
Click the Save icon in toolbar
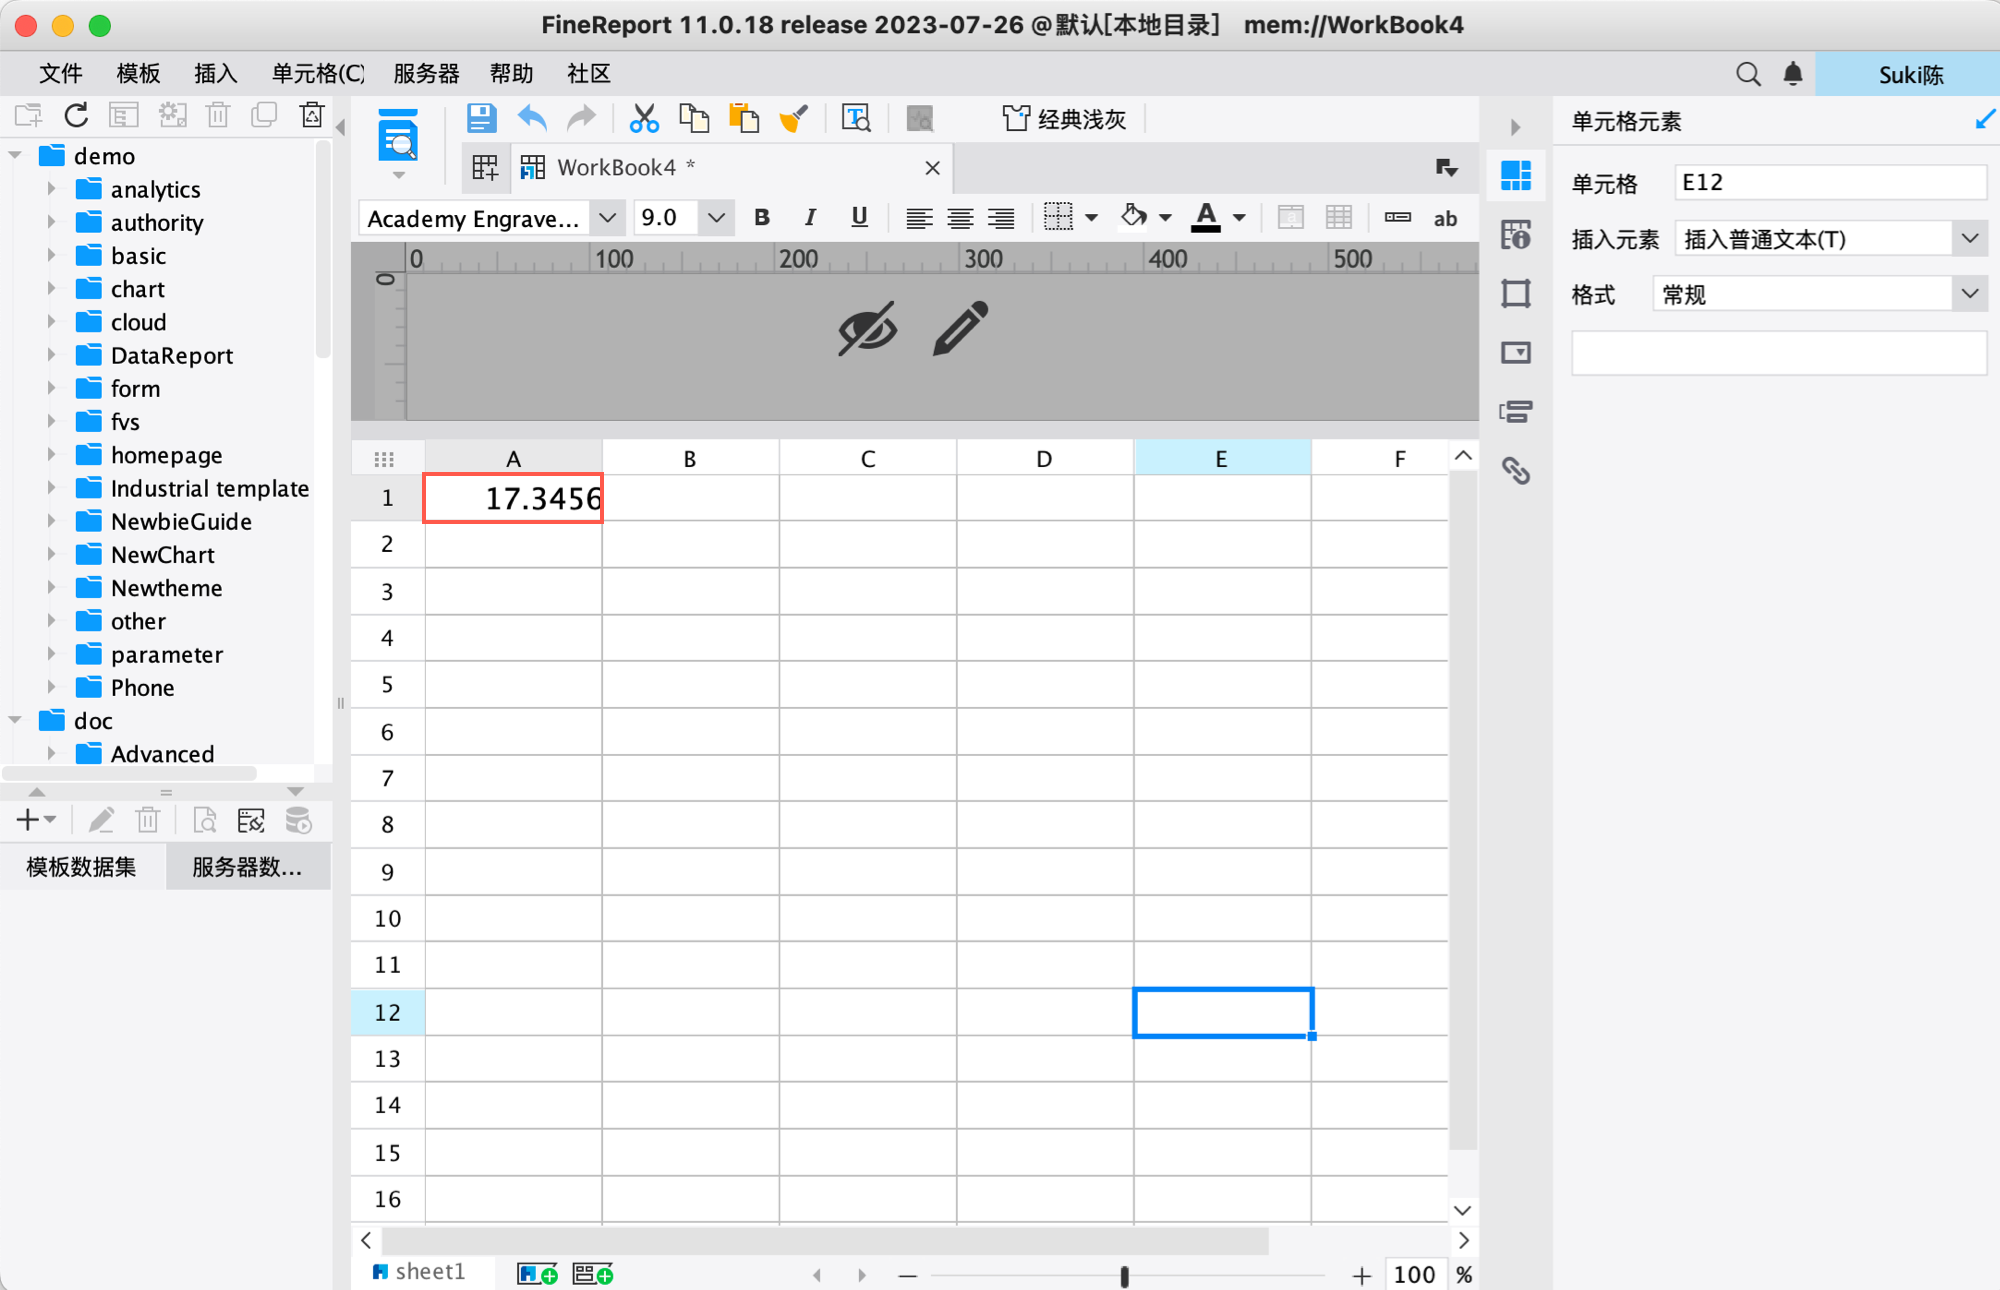pos(481,118)
